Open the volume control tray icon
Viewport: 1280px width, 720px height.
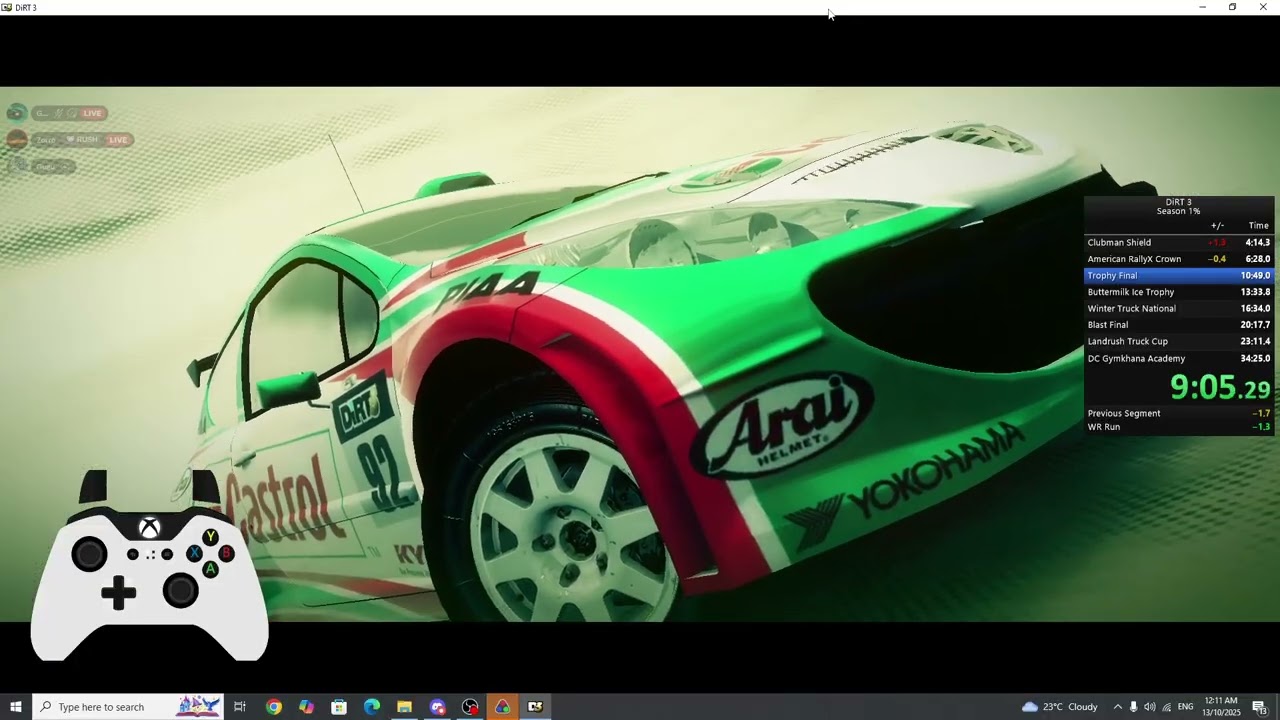(1149, 707)
